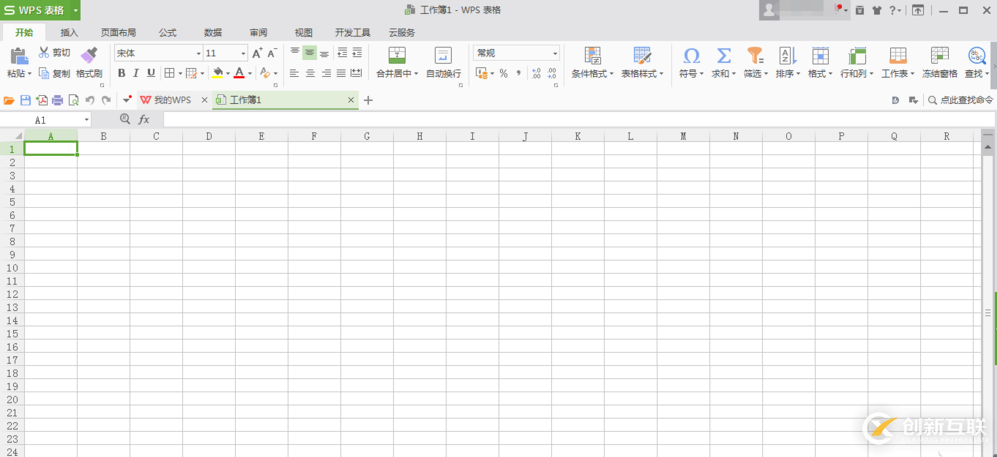Open the 页面布局 (Page Layout) ribbon tab
The height and width of the screenshot is (457, 997).
[x=118, y=33]
